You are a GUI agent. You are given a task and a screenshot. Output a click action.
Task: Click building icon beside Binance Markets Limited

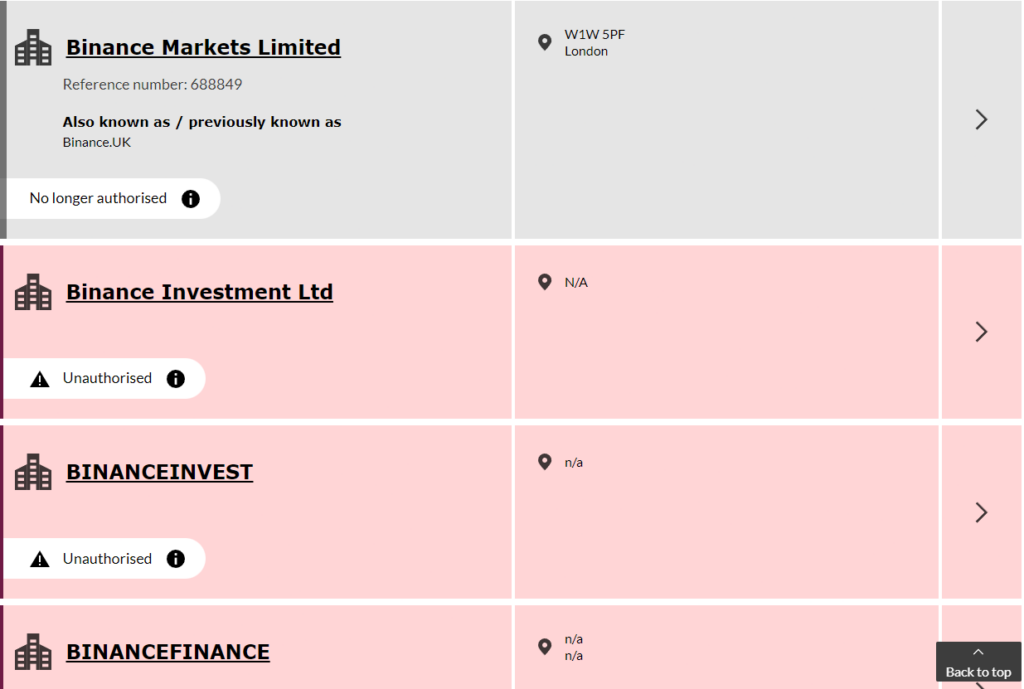point(33,48)
